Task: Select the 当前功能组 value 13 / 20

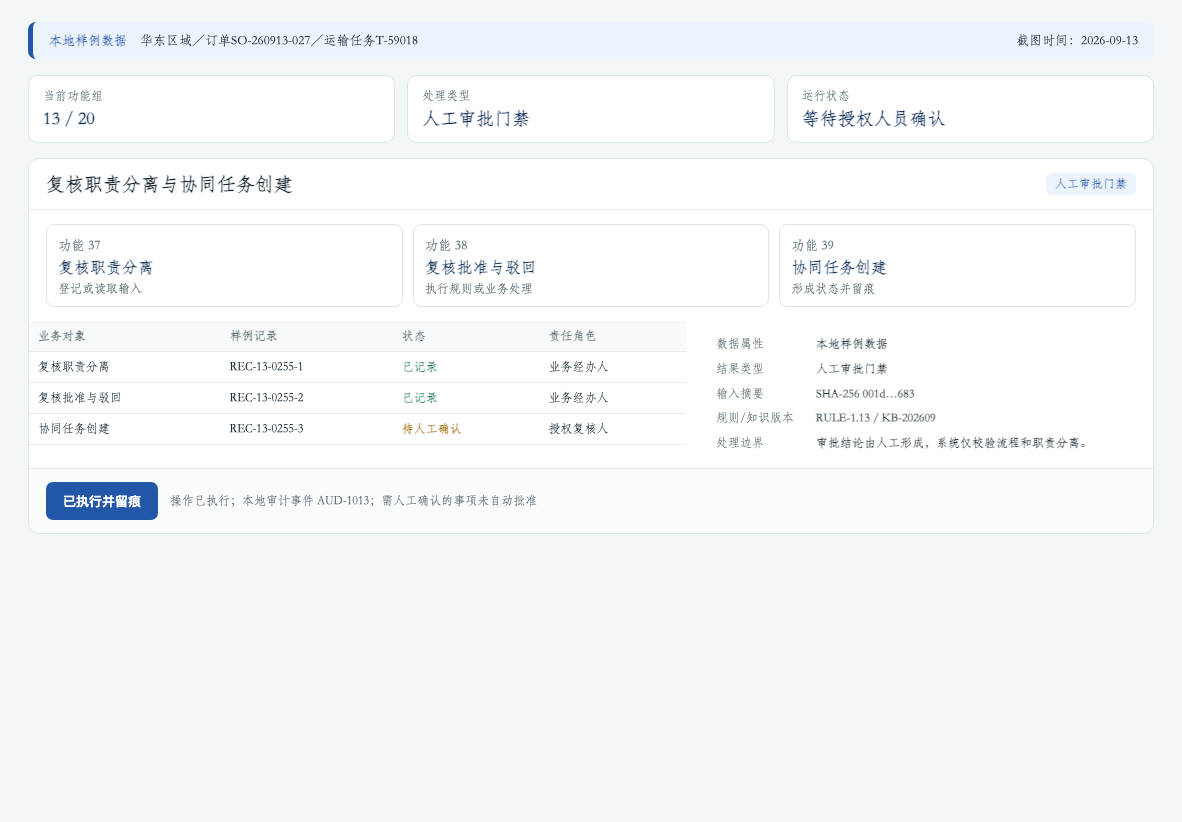Action: tap(69, 118)
